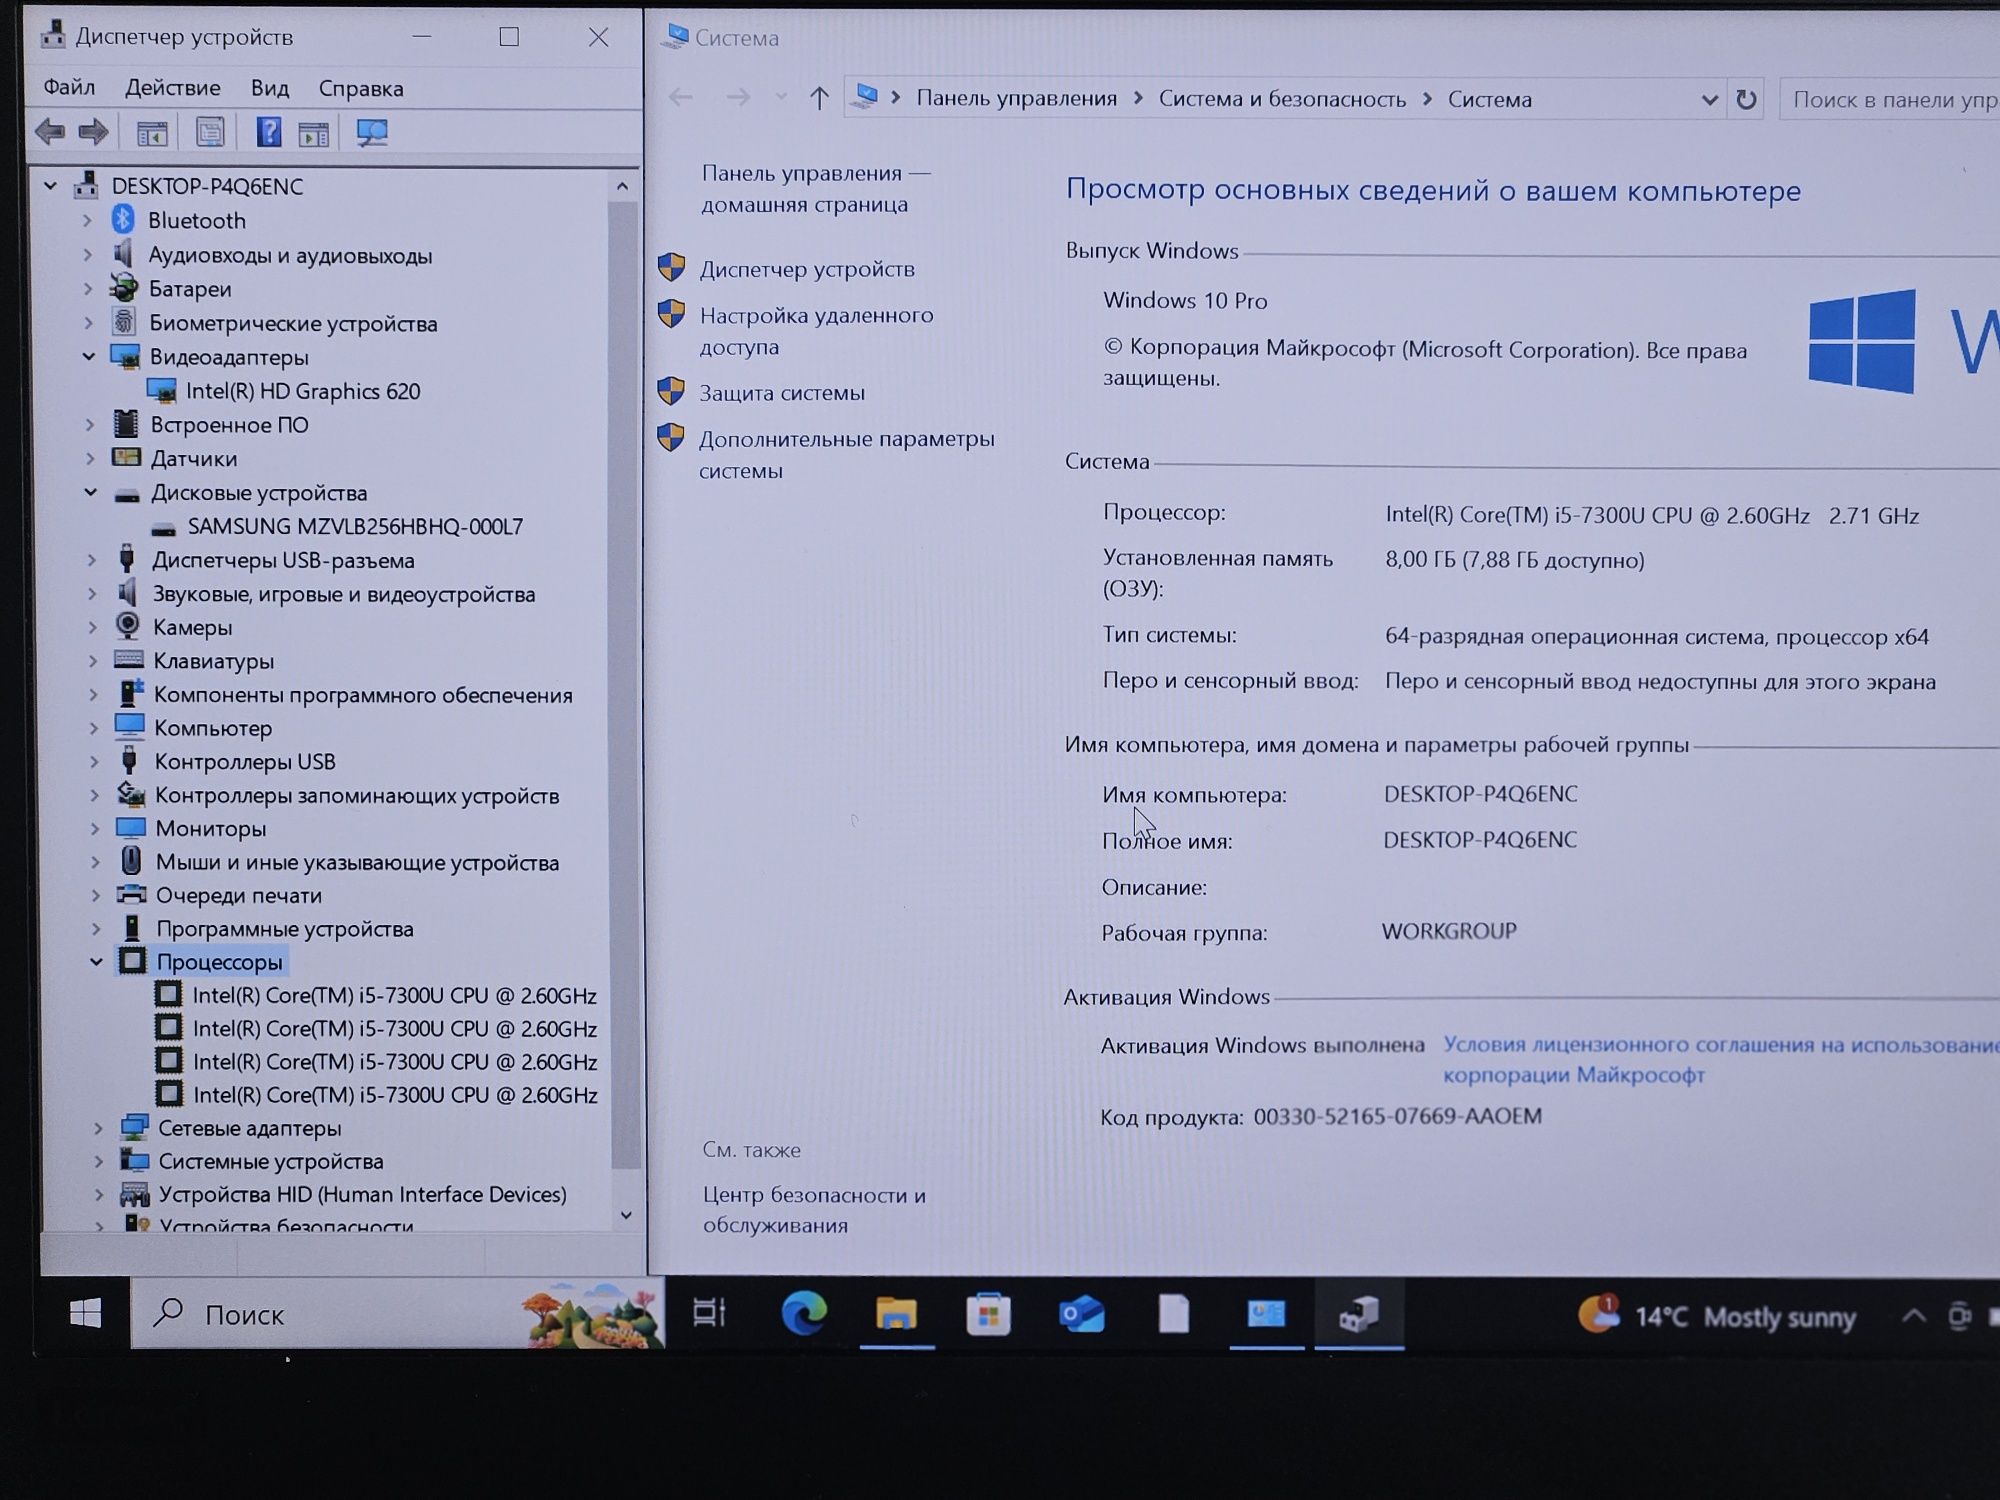Show hidden system tray icons
The height and width of the screenshot is (1500, 2000).
(1912, 1316)
